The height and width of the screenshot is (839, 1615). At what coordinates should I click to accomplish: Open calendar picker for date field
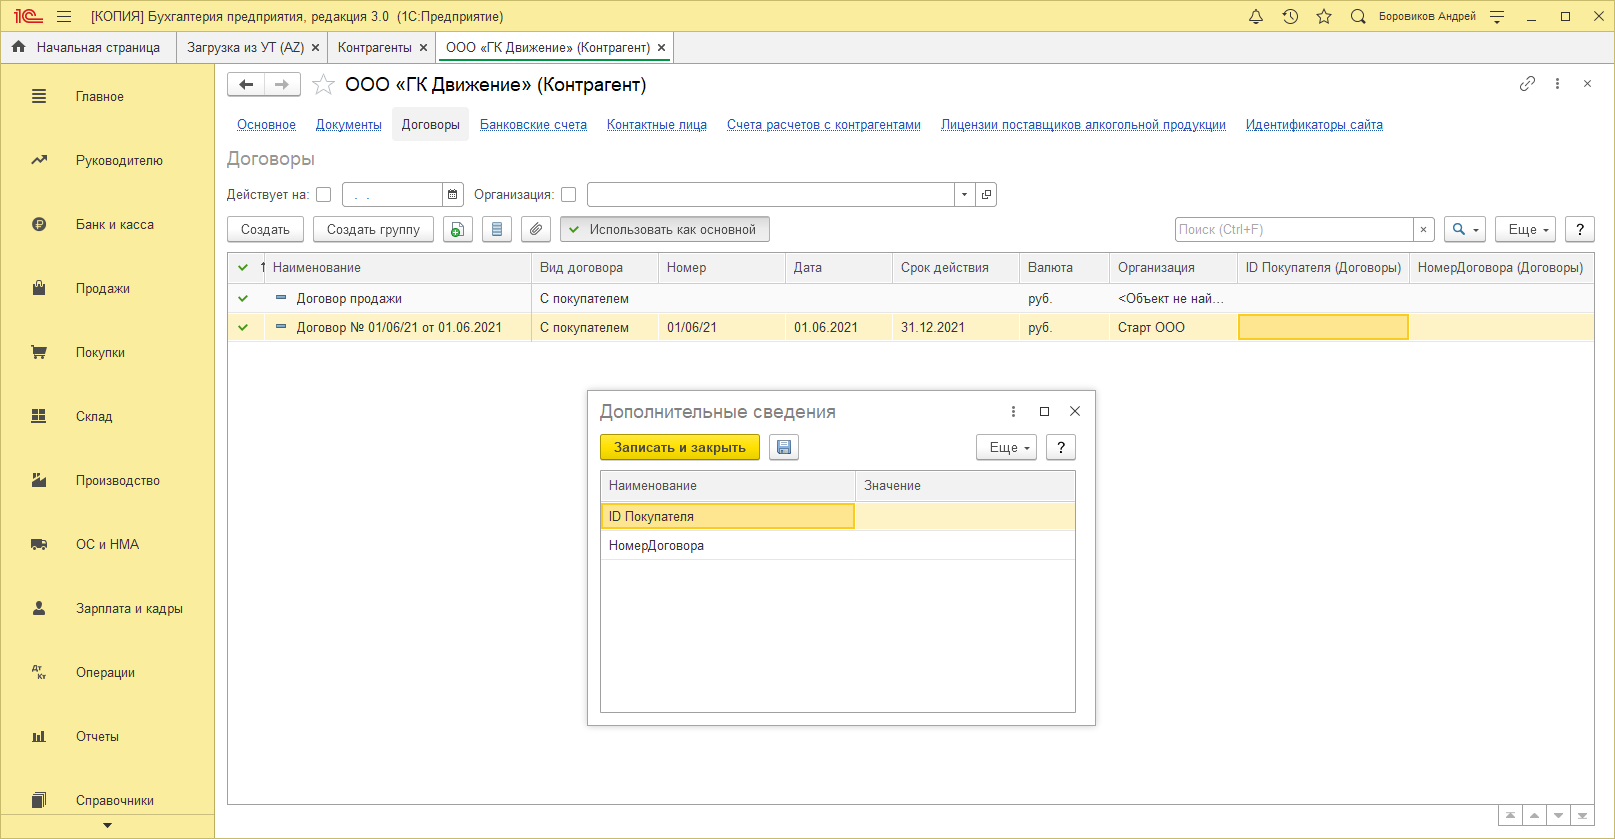coord(453,194)
